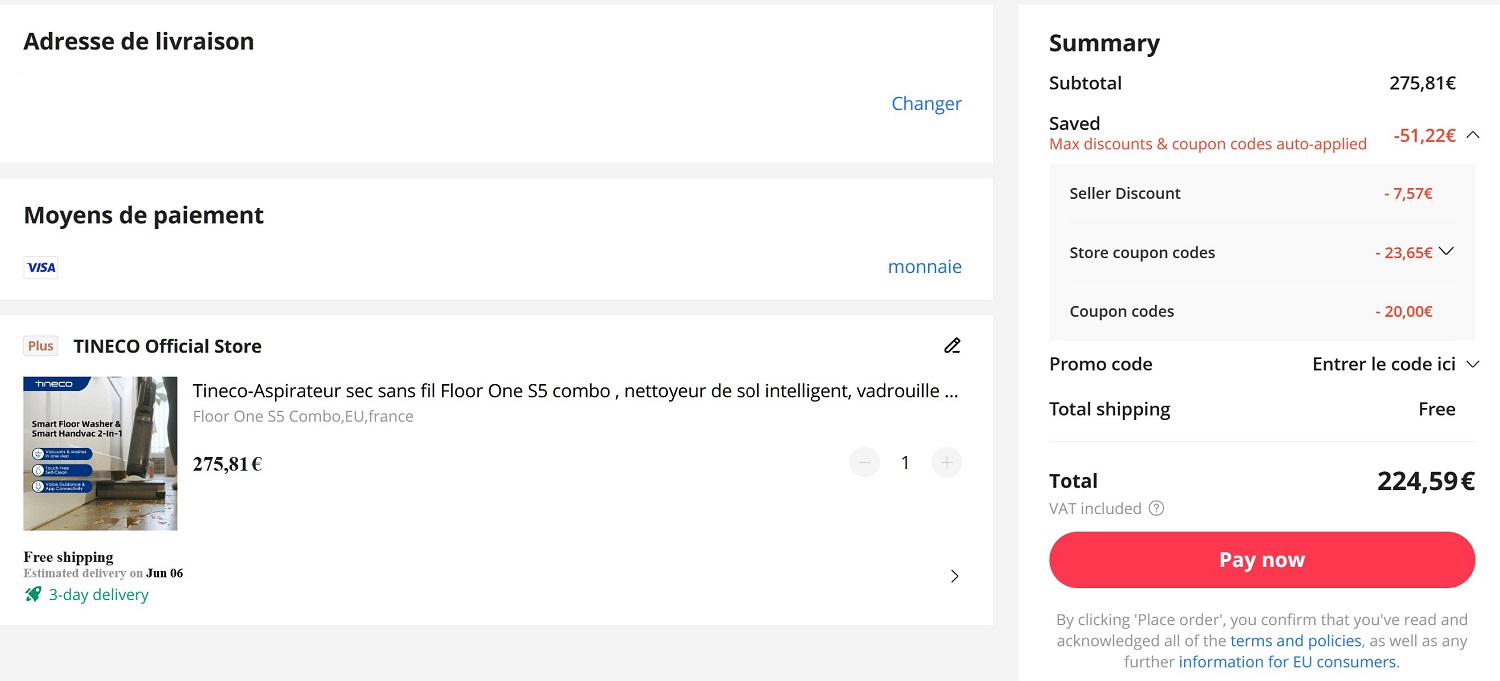This screenshot has height=681, width=1500.
Task: Click the Free shipping label
Action: [68, 557]
